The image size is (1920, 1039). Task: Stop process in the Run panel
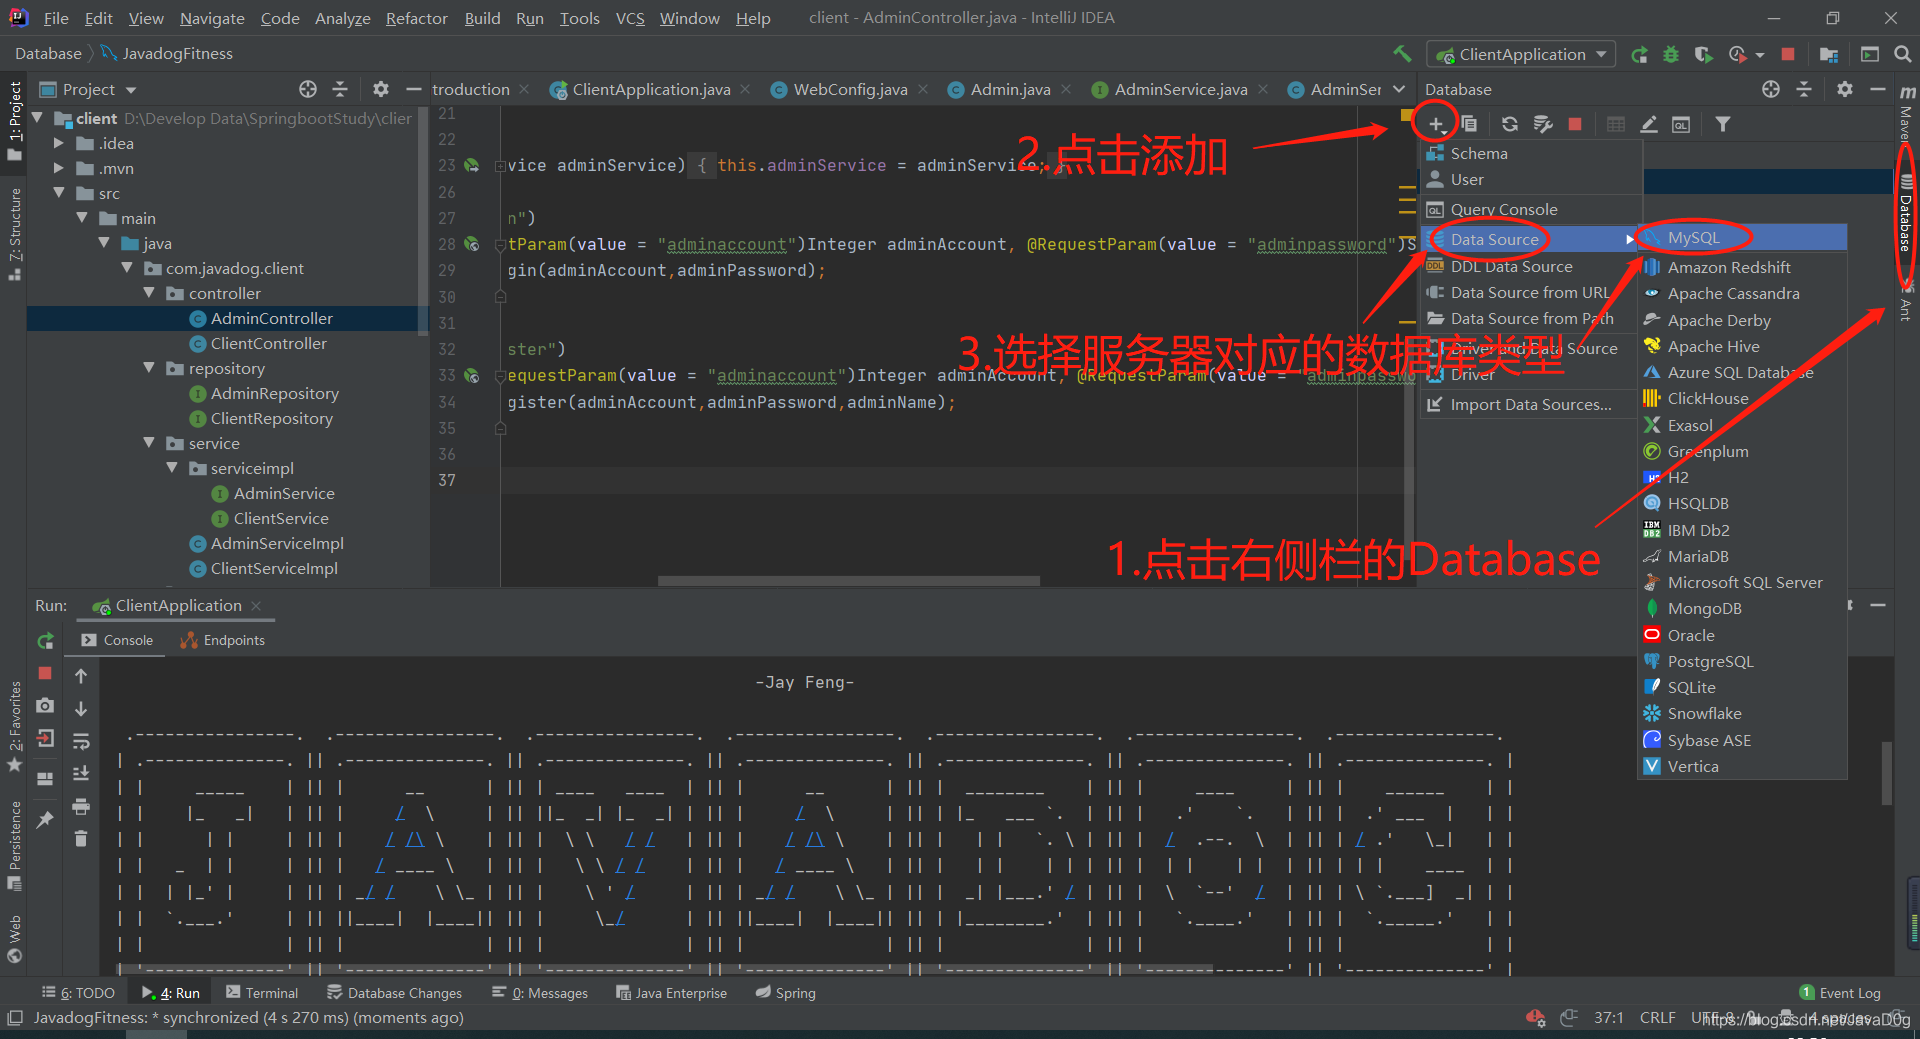pos(45,674)
